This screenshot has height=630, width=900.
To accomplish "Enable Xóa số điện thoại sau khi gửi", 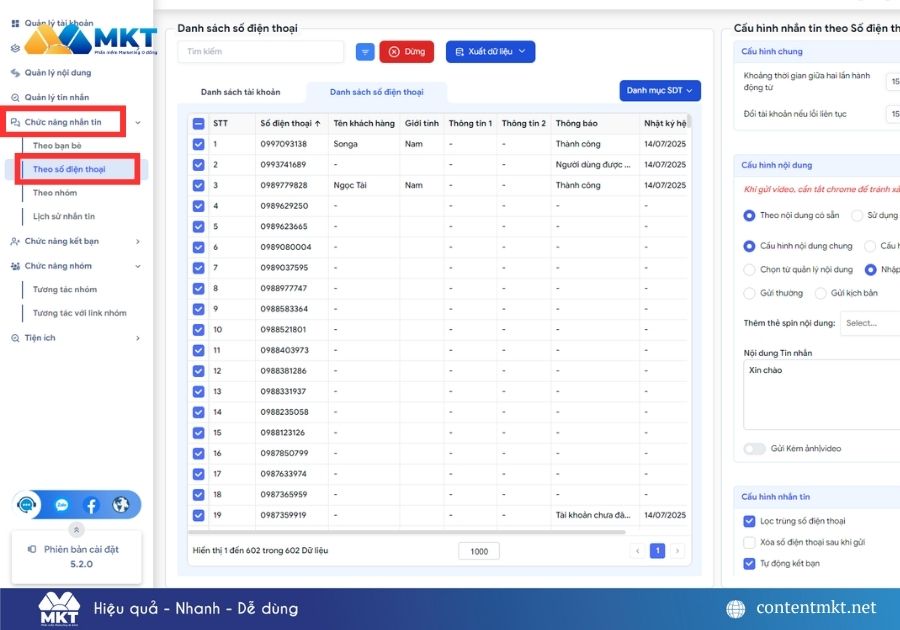I will click(749, 542).
